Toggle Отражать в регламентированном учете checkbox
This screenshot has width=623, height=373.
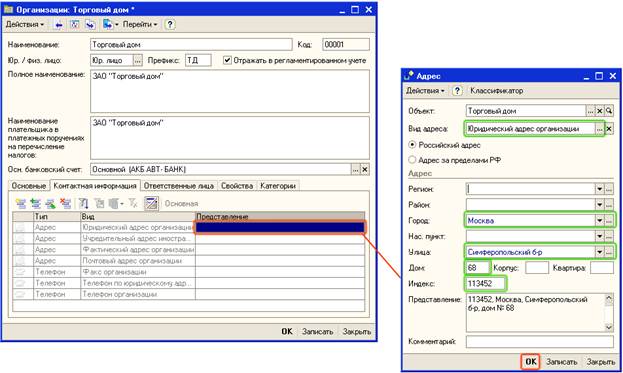tap(227, 60)
